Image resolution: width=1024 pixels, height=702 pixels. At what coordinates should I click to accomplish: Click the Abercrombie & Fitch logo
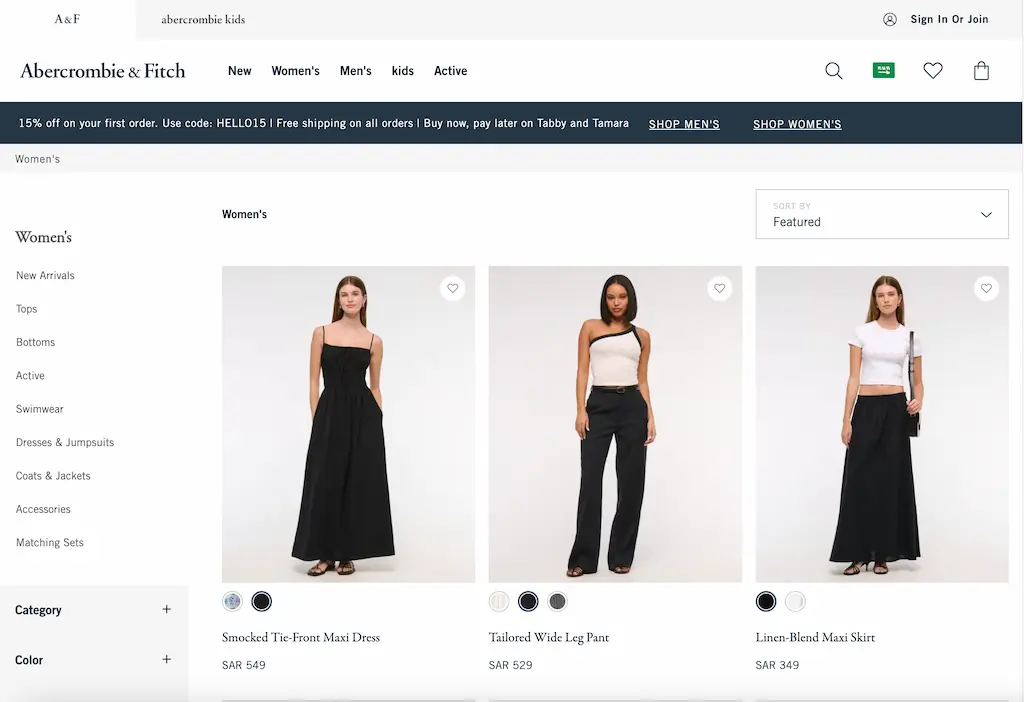point(103,71)
